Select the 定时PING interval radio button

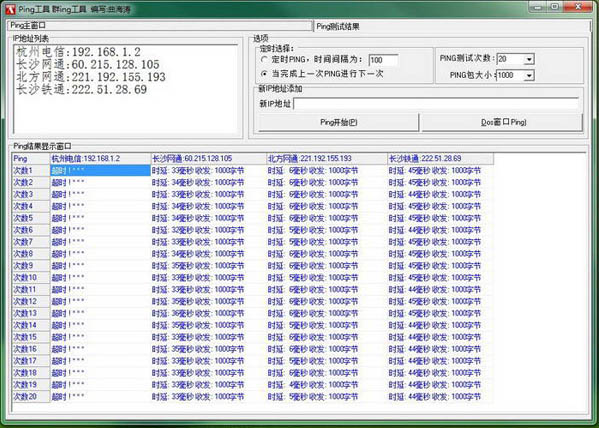pyautogui.click(x=264, y=60)
